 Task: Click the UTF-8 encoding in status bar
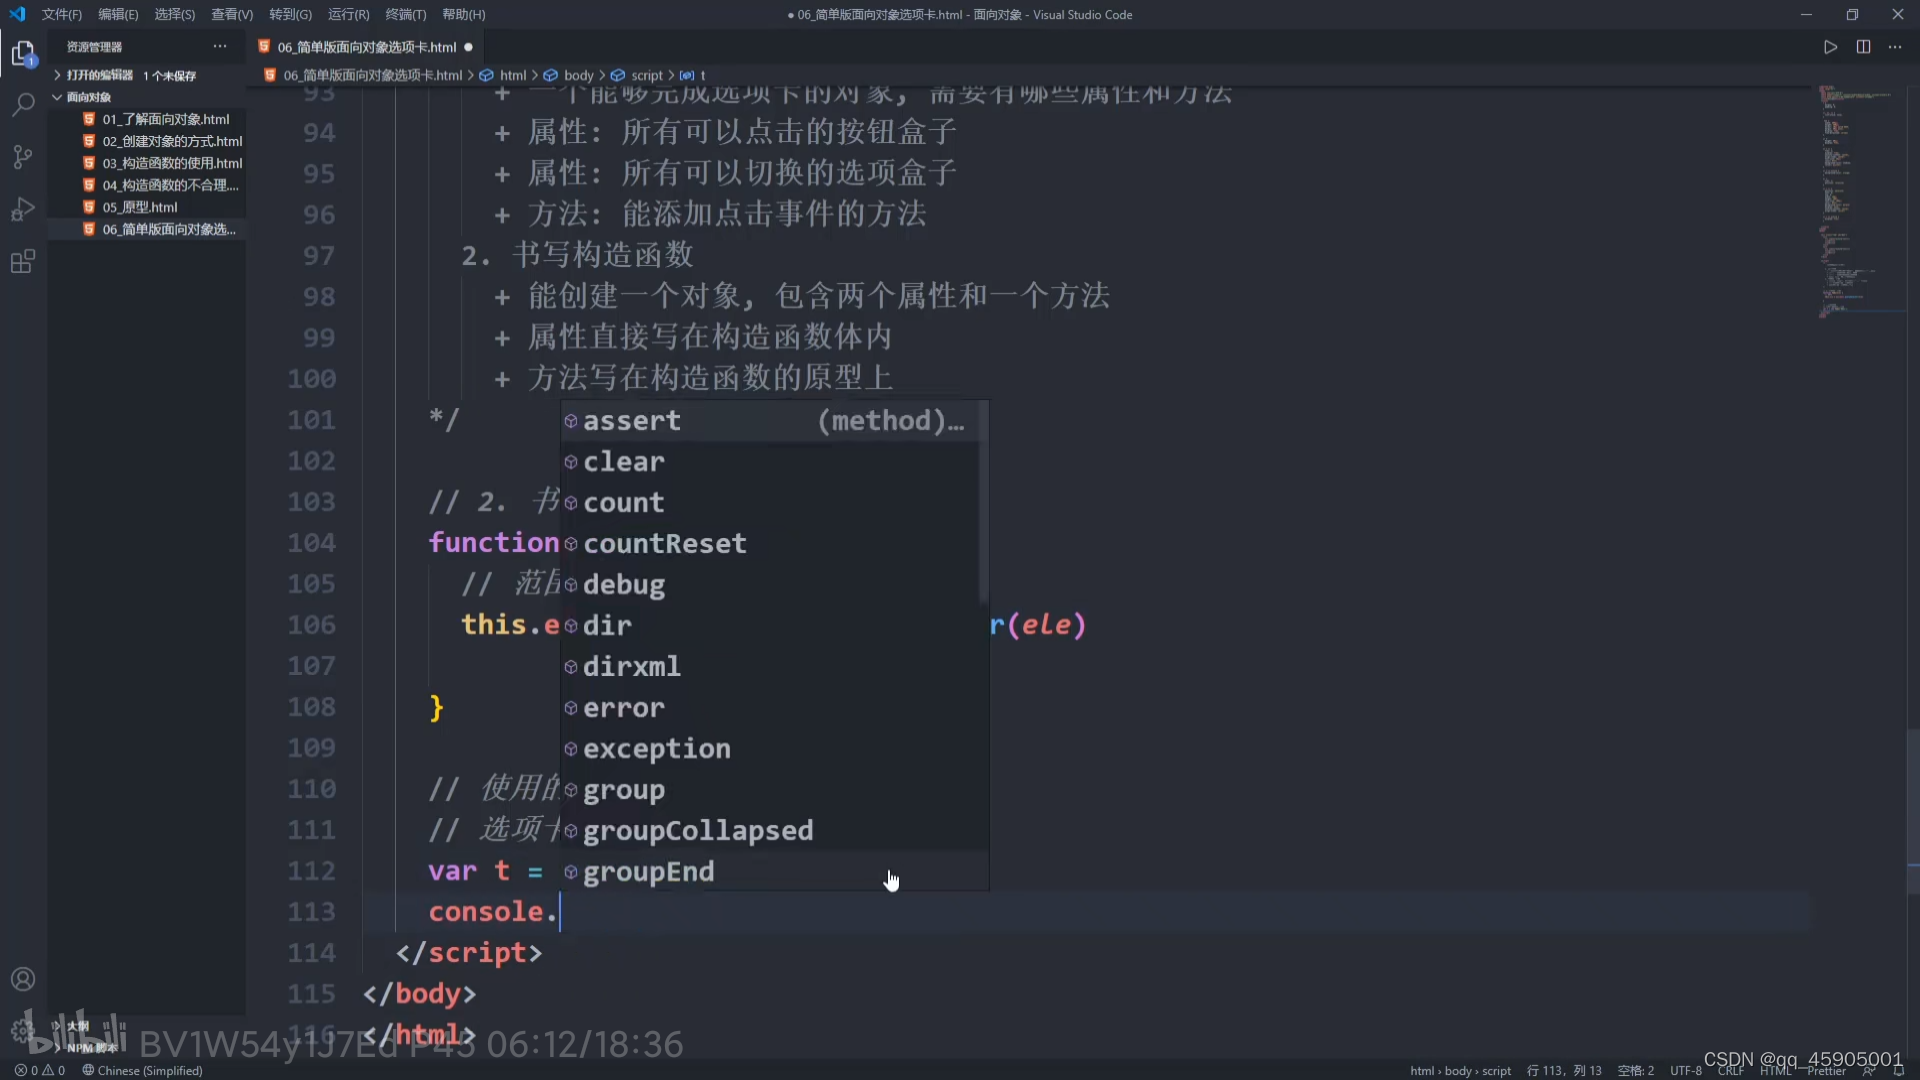pyautogui.click(x=1685, y=1070)
